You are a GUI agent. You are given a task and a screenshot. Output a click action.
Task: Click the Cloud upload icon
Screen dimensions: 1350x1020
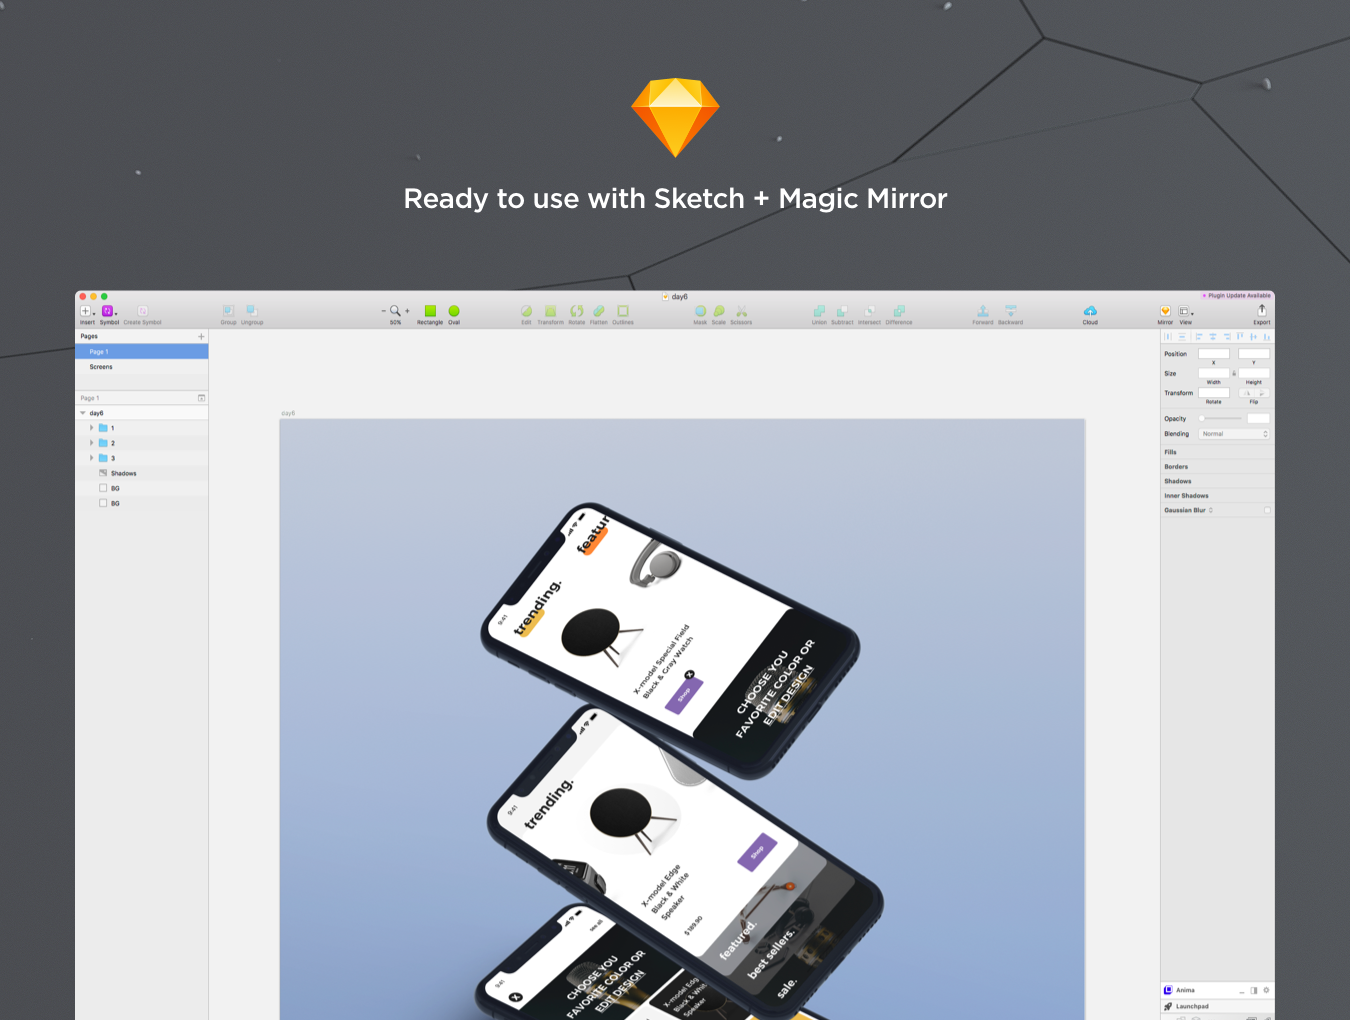pyautogui.click(x=1090, y=311)
